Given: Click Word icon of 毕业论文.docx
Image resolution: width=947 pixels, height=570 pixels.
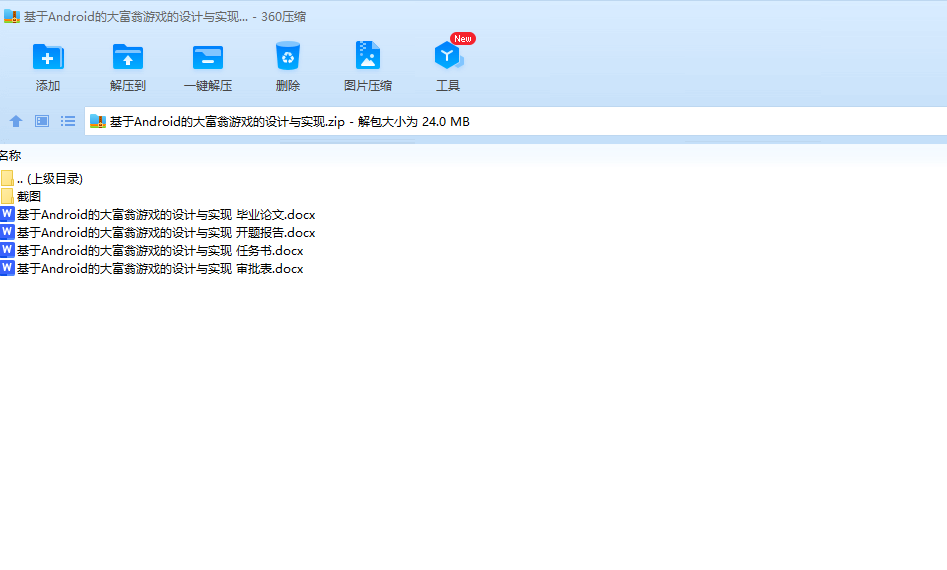Looking at the screenshot, I should pyautogui.click(x=7, y=214).
